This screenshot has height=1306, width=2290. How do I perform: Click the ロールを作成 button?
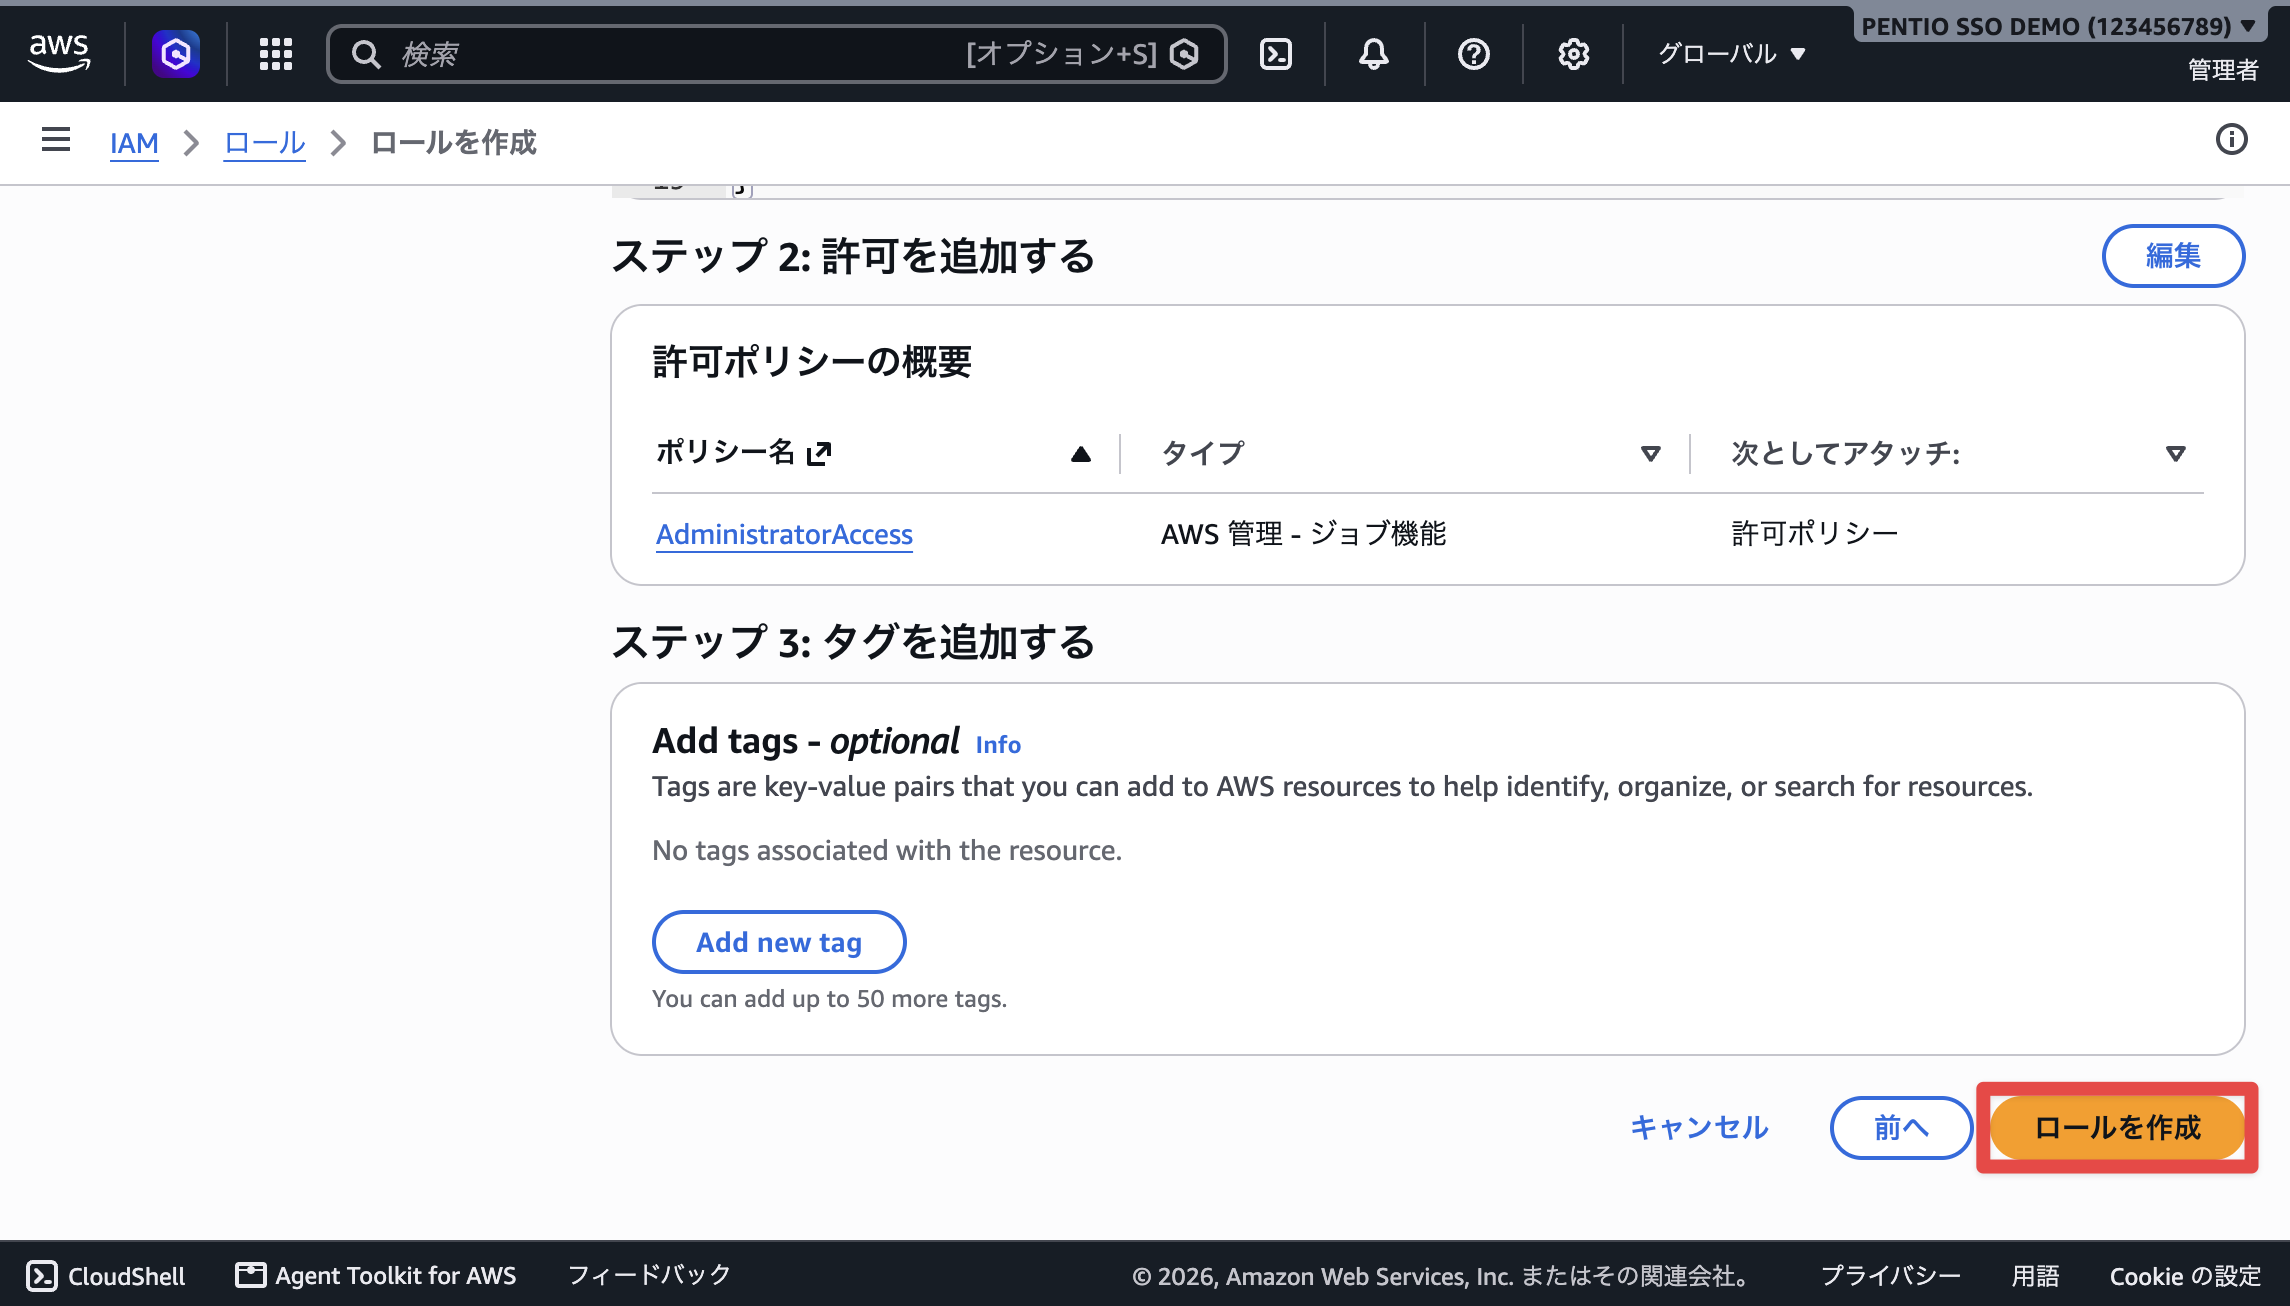click(x=2117, y=1127)
